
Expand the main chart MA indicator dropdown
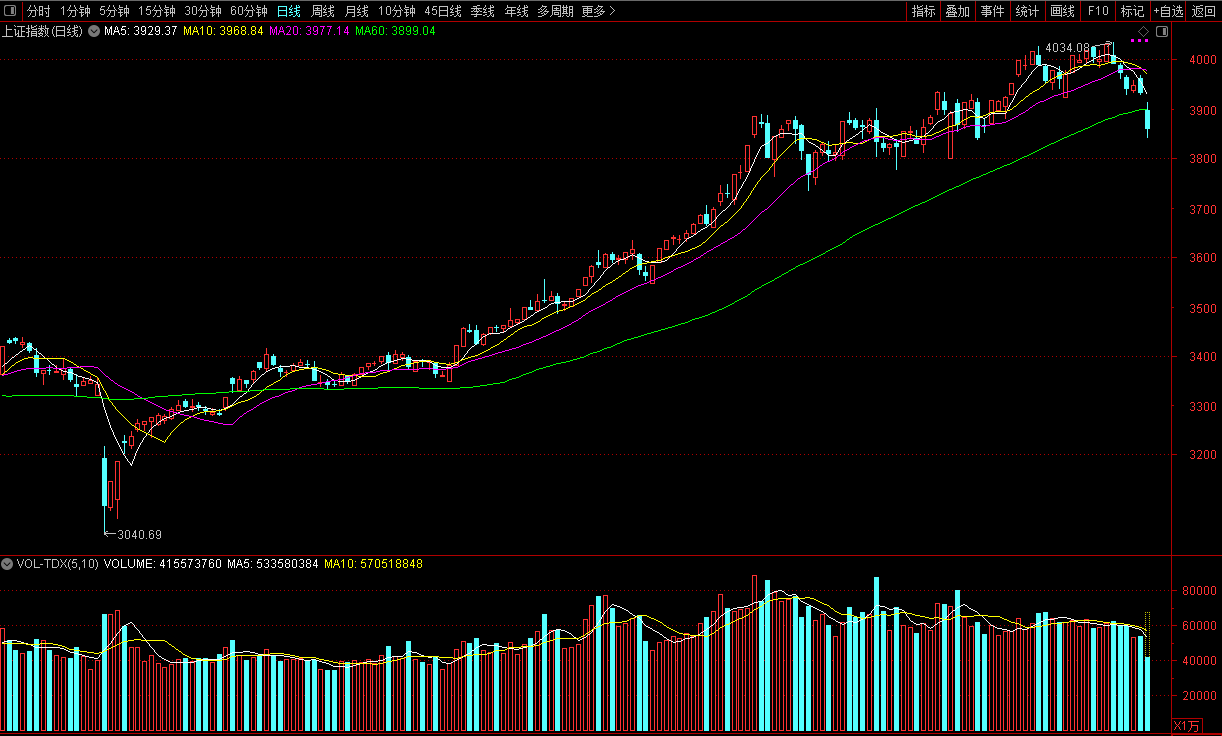(94, 31)
